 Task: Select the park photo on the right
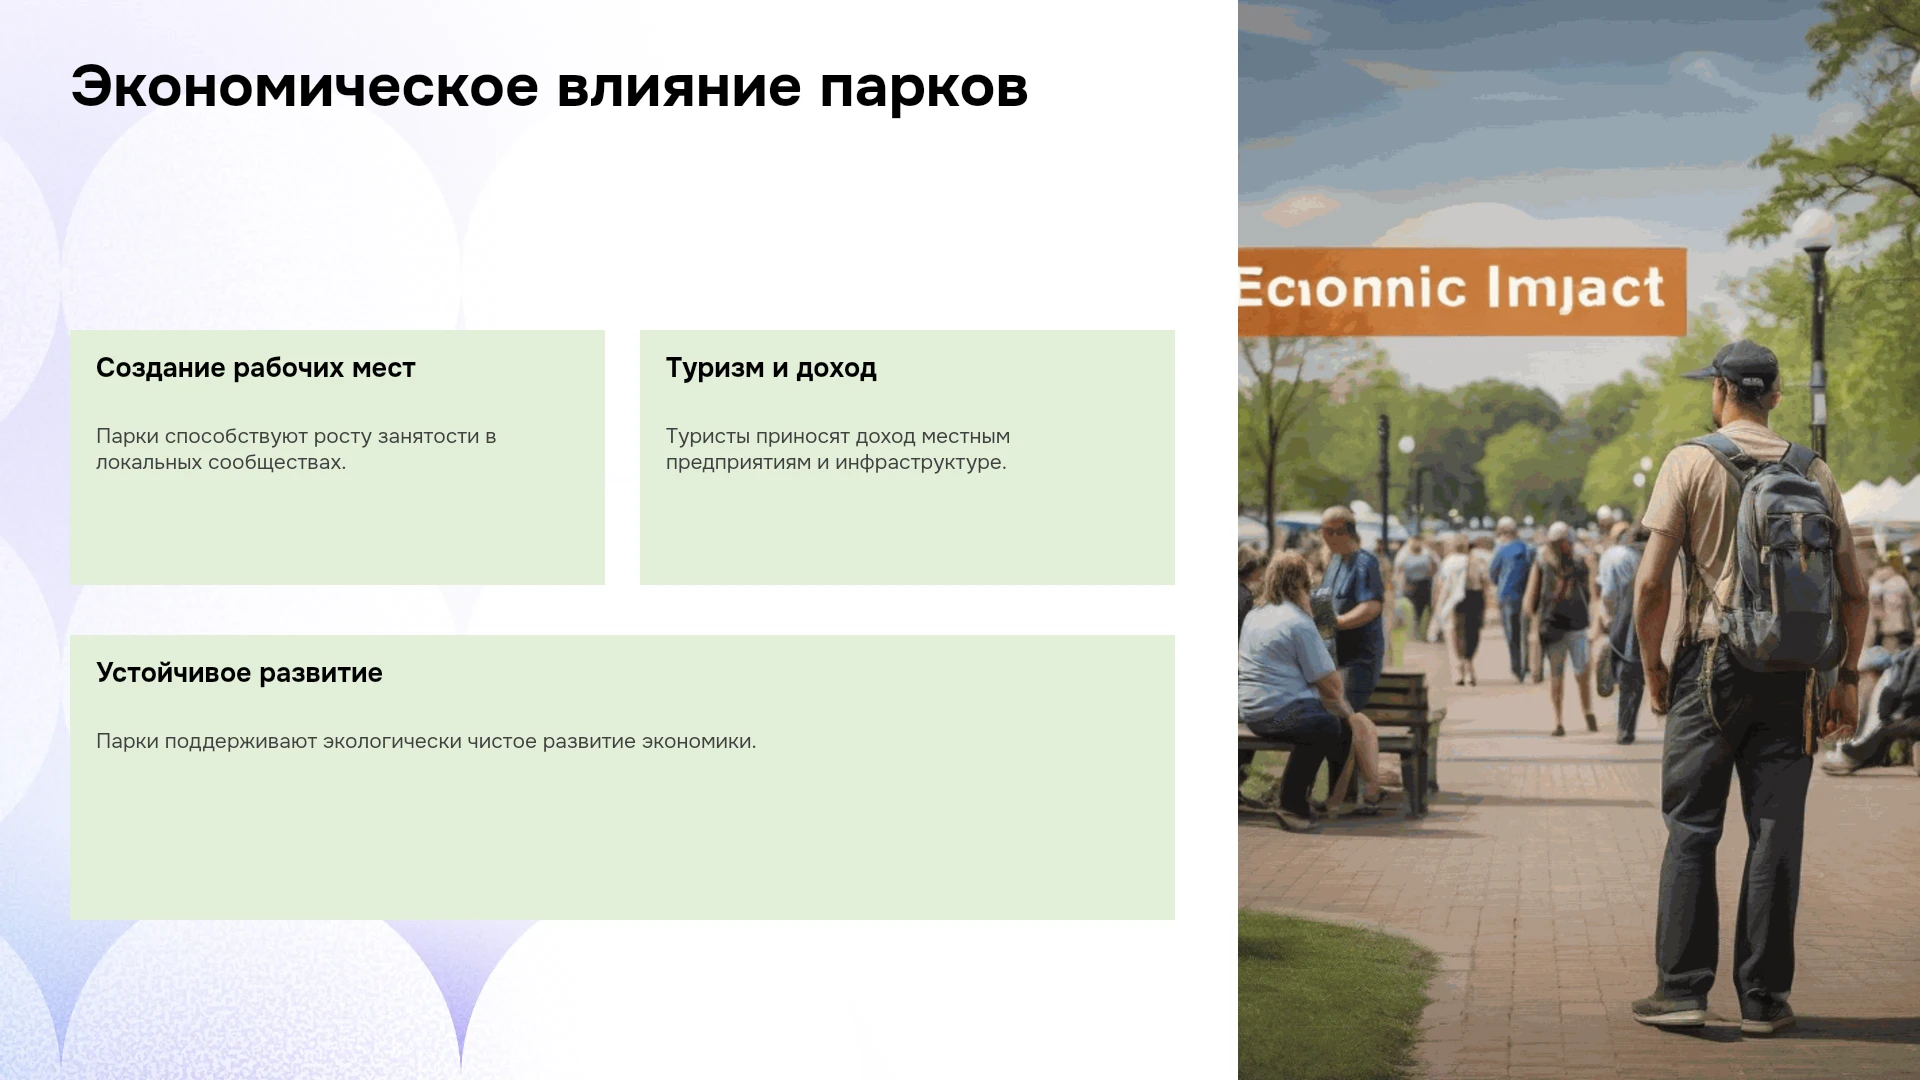1579,540
